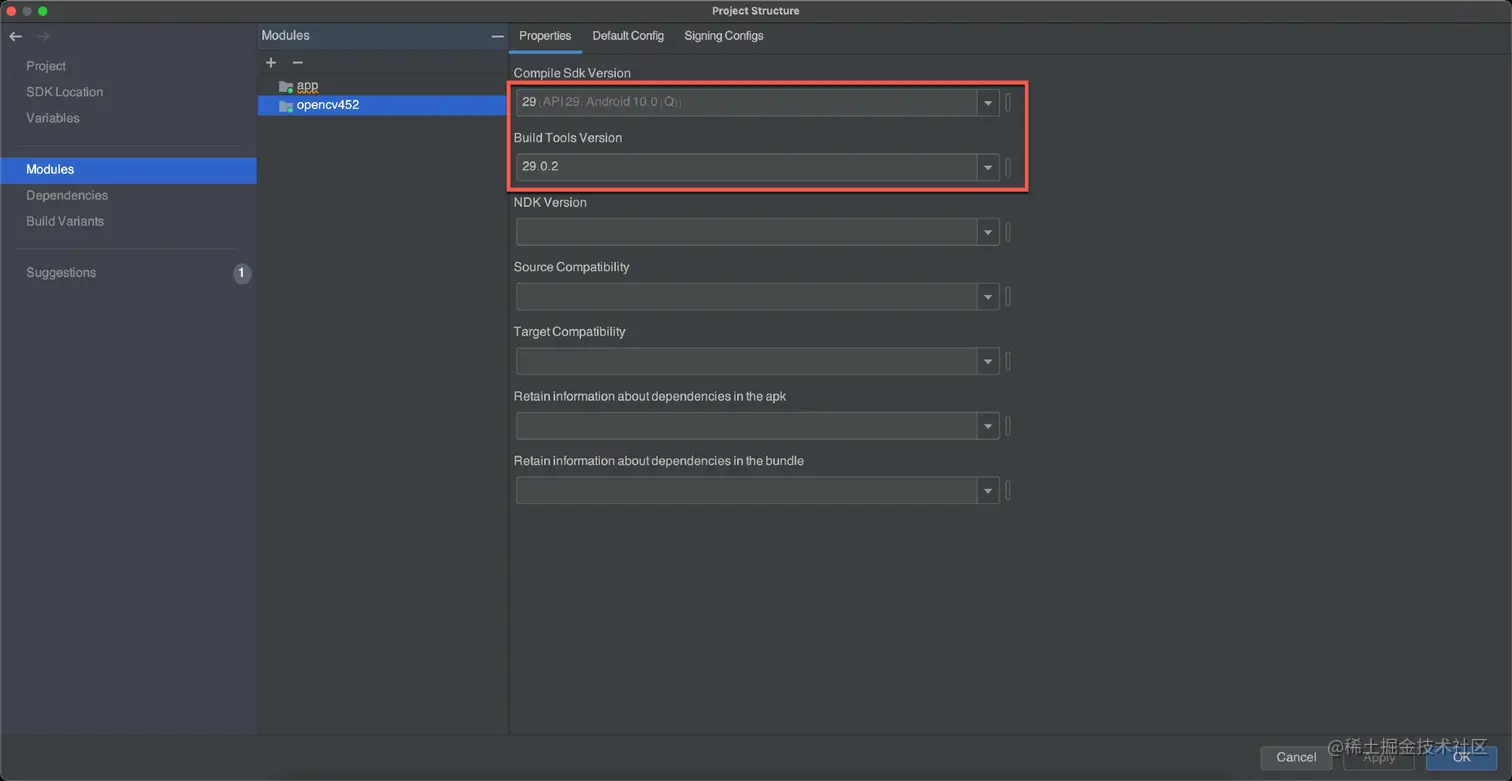Switch to the Properties tab
The height and width of the screenshot is (781, 1512).
[545, 36]
